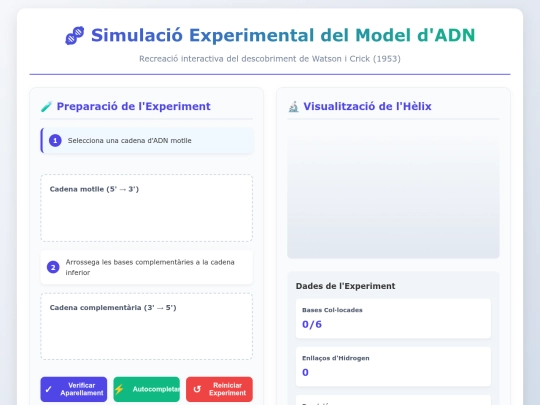Click the step 1 number badge

coord(55,141)
